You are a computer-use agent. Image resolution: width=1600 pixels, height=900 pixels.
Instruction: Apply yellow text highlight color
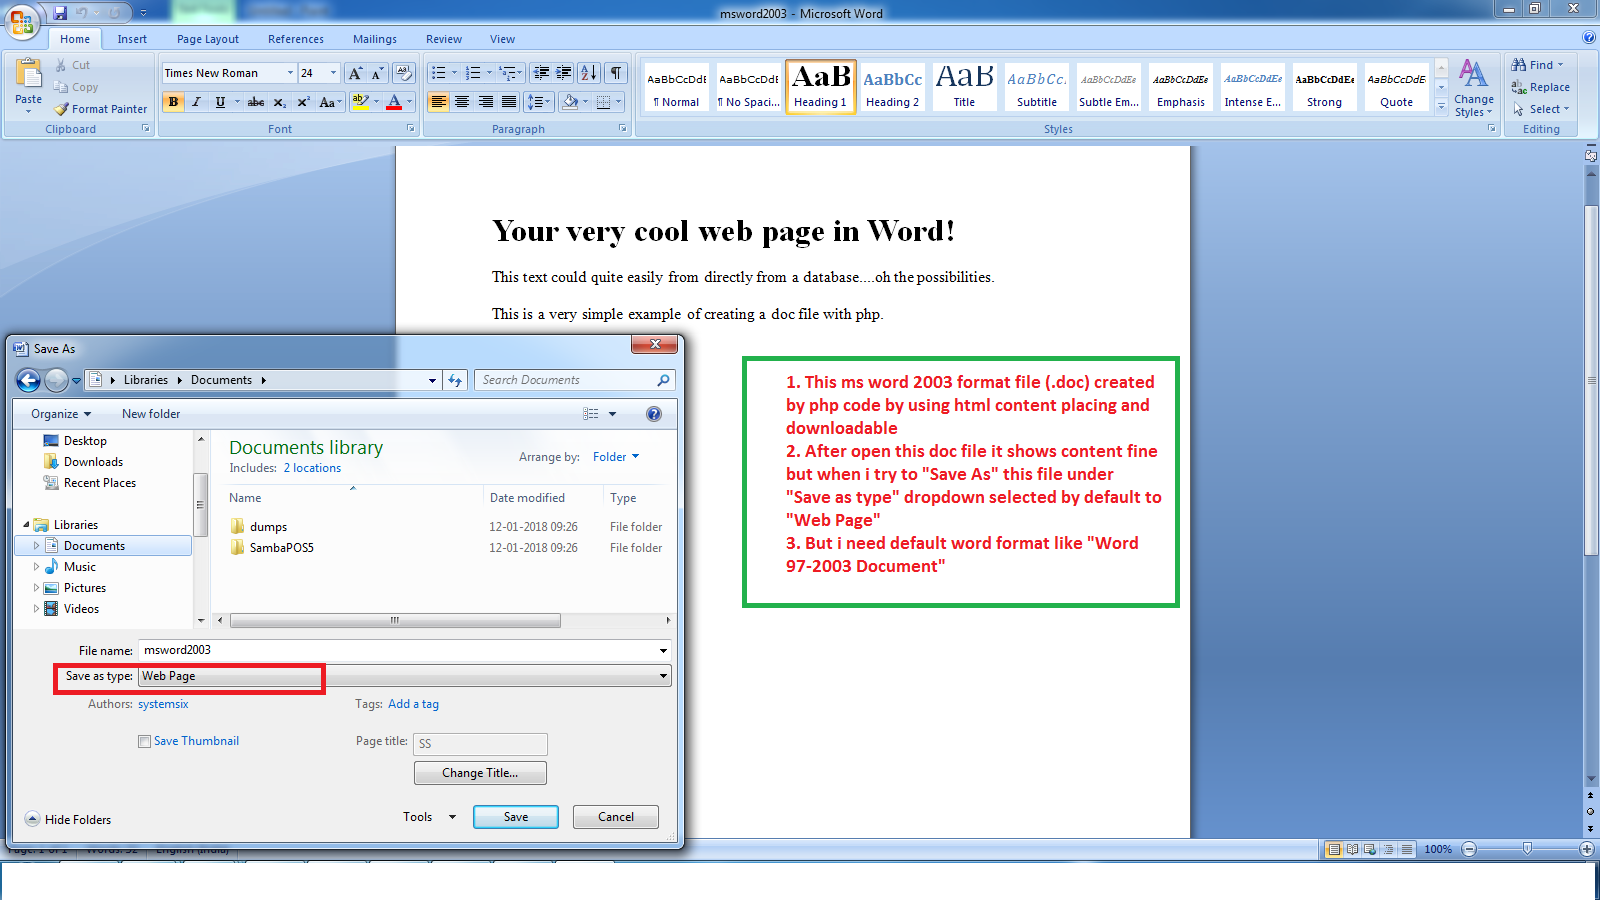[x=361, y=102]
